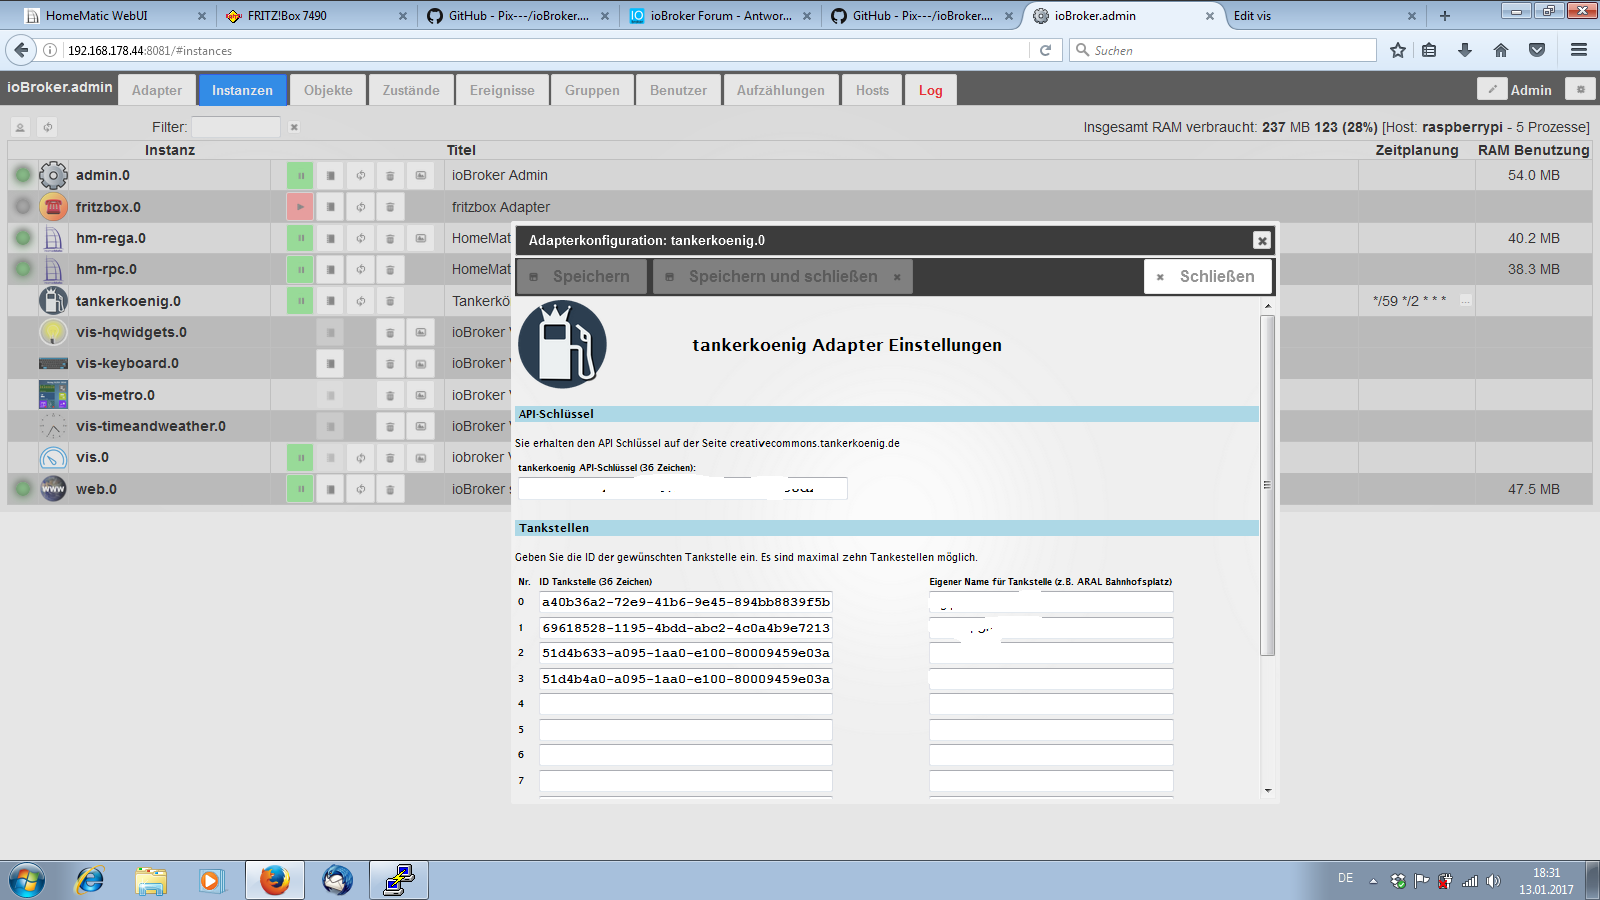This screenshot has height=900, width=1600.
Task: Click the reload instances icon beside Filter
Action: click(48, 127)
